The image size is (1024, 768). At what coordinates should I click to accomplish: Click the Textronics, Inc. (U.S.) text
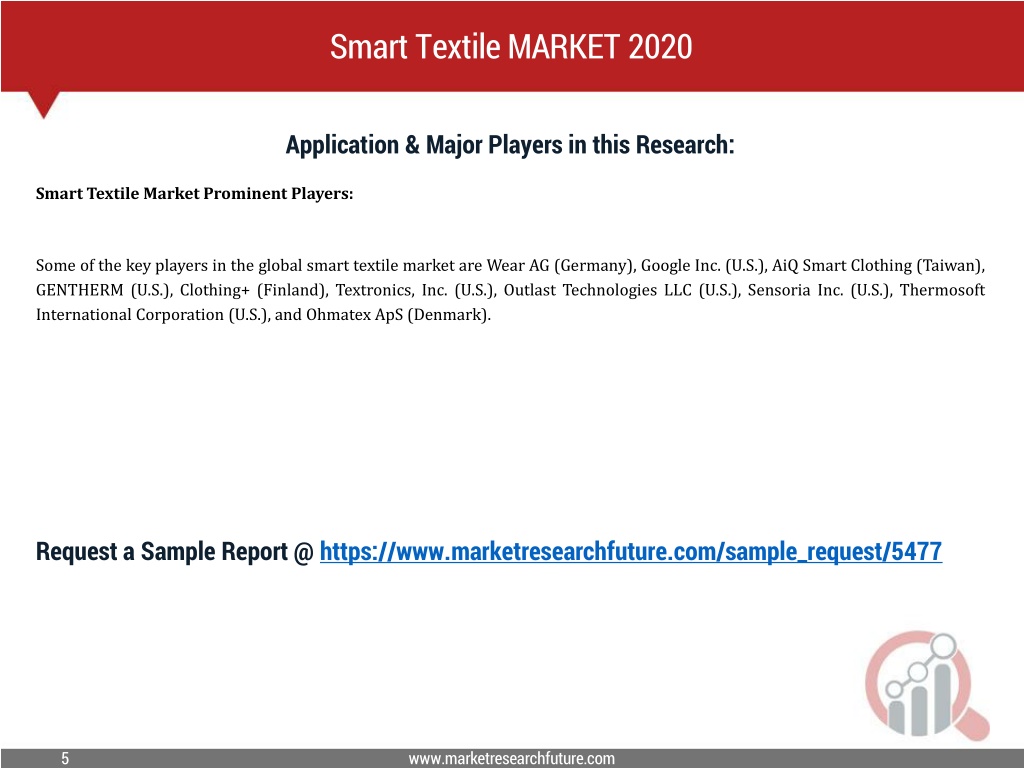(x=415, y=290)
